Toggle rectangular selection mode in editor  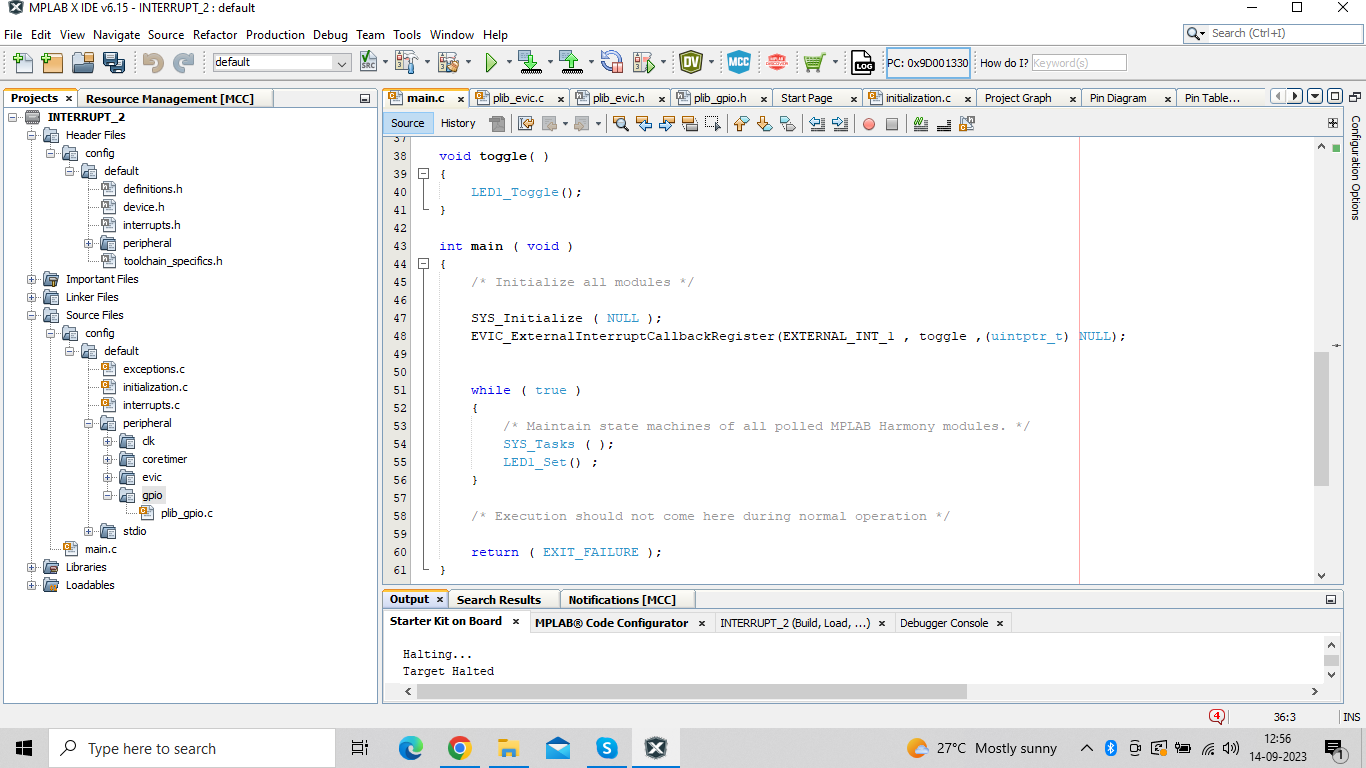pyautogui.click(x=712, y=124)
